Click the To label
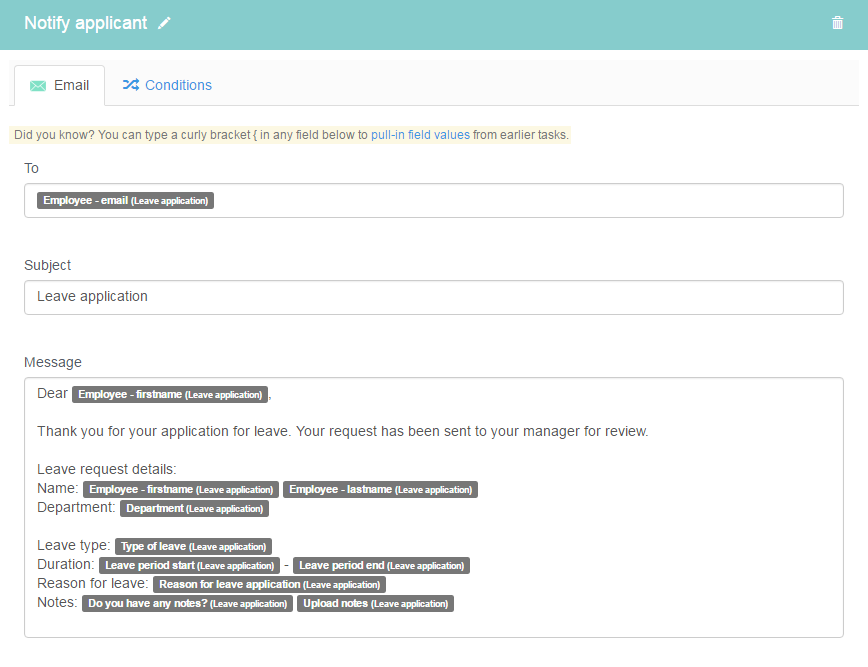Screen dimensions: 868x667 tap(32, 168)
